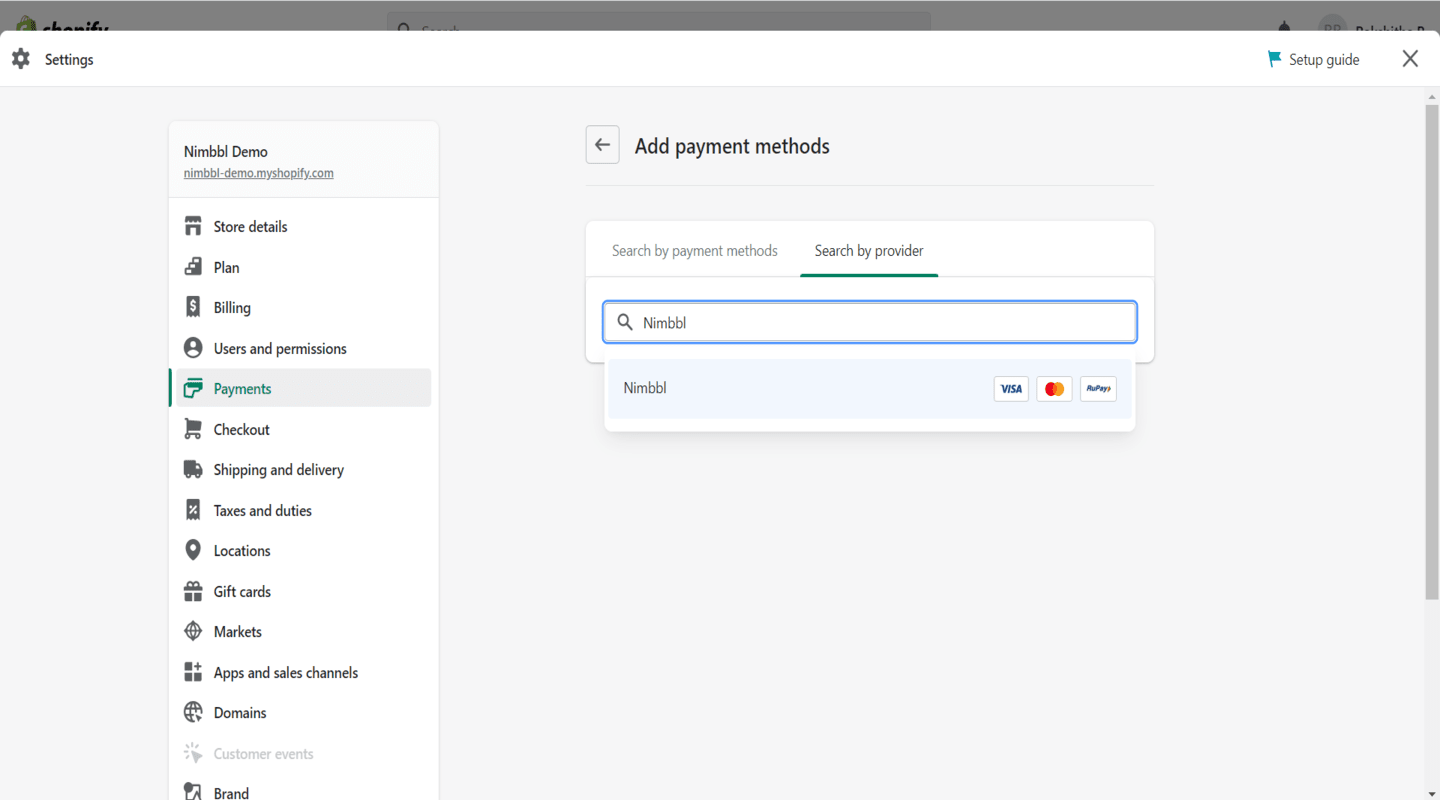This screenshot has width=1440, height=800.
Task: Click the Markets globe icon
Action: [193, 631]
